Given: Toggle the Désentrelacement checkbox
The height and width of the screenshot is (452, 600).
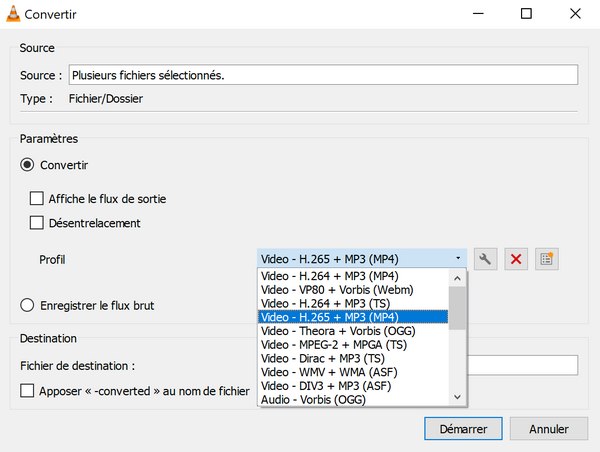Looking at the screenshot, I should pos(37,223).
